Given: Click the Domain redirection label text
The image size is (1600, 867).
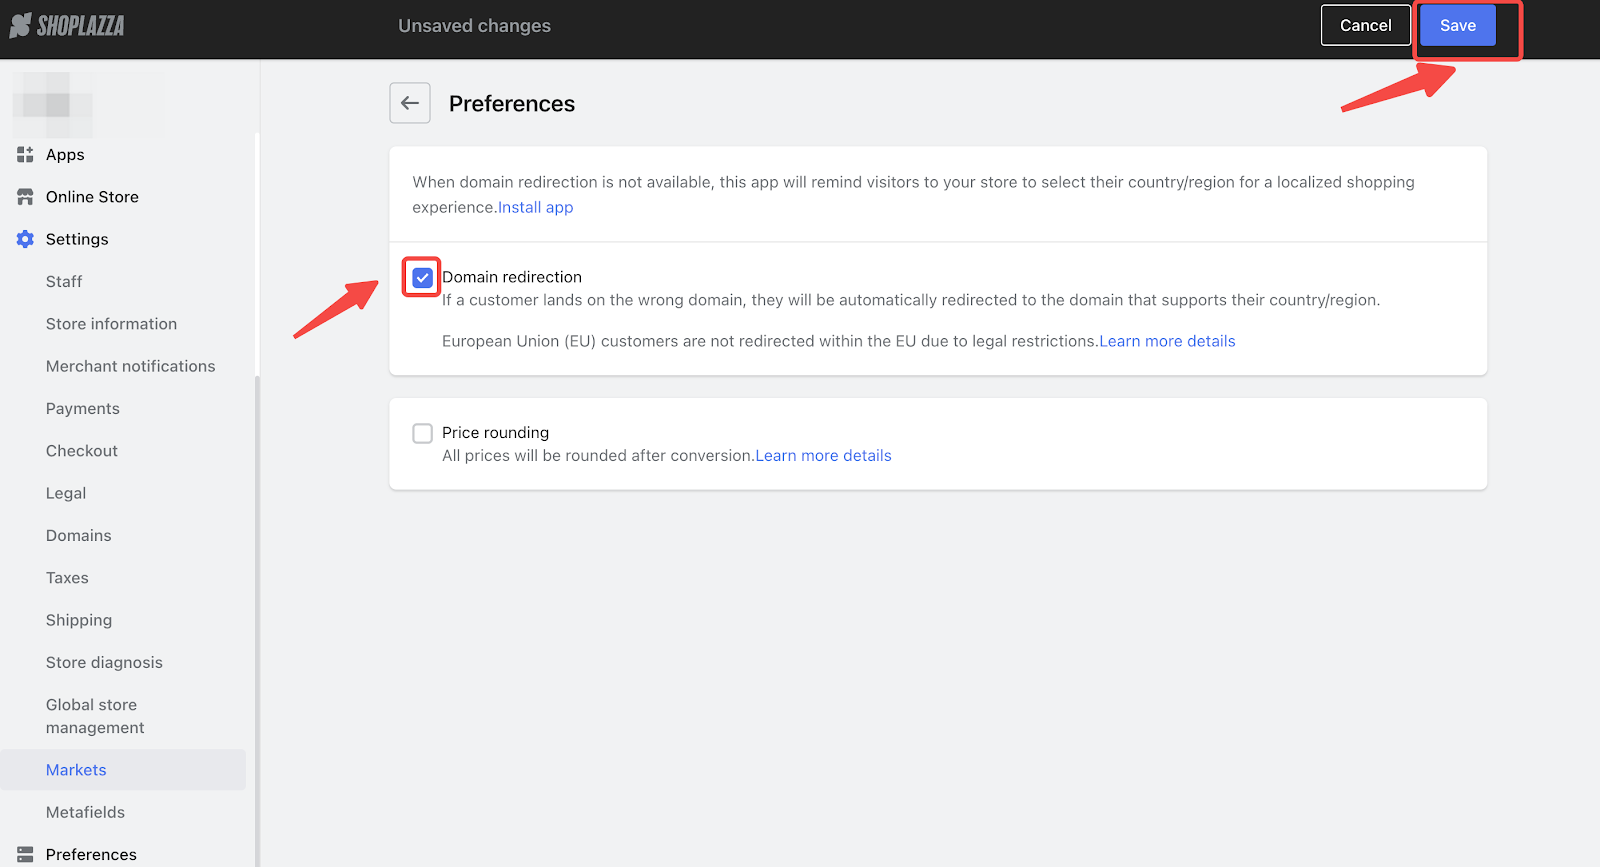Looking at the screenshot, I should 512,277.
